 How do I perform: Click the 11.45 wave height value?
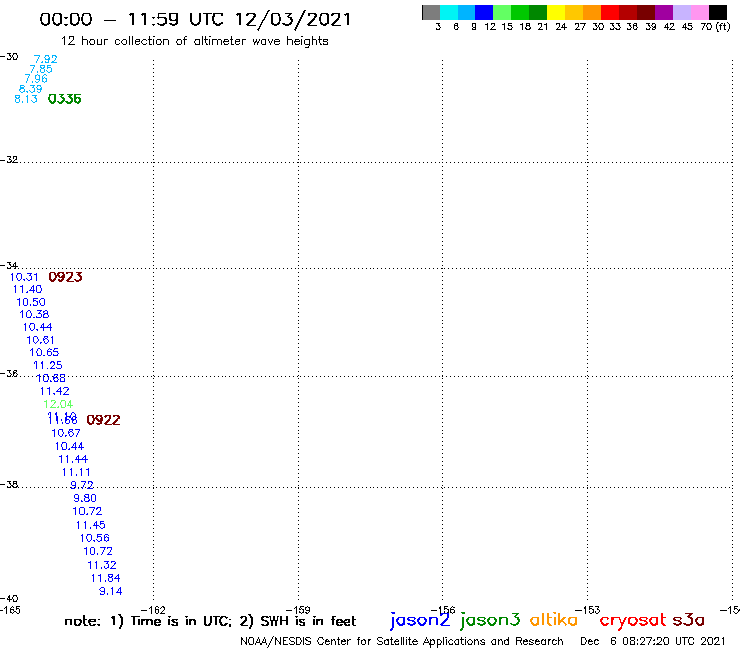[91, 525]
